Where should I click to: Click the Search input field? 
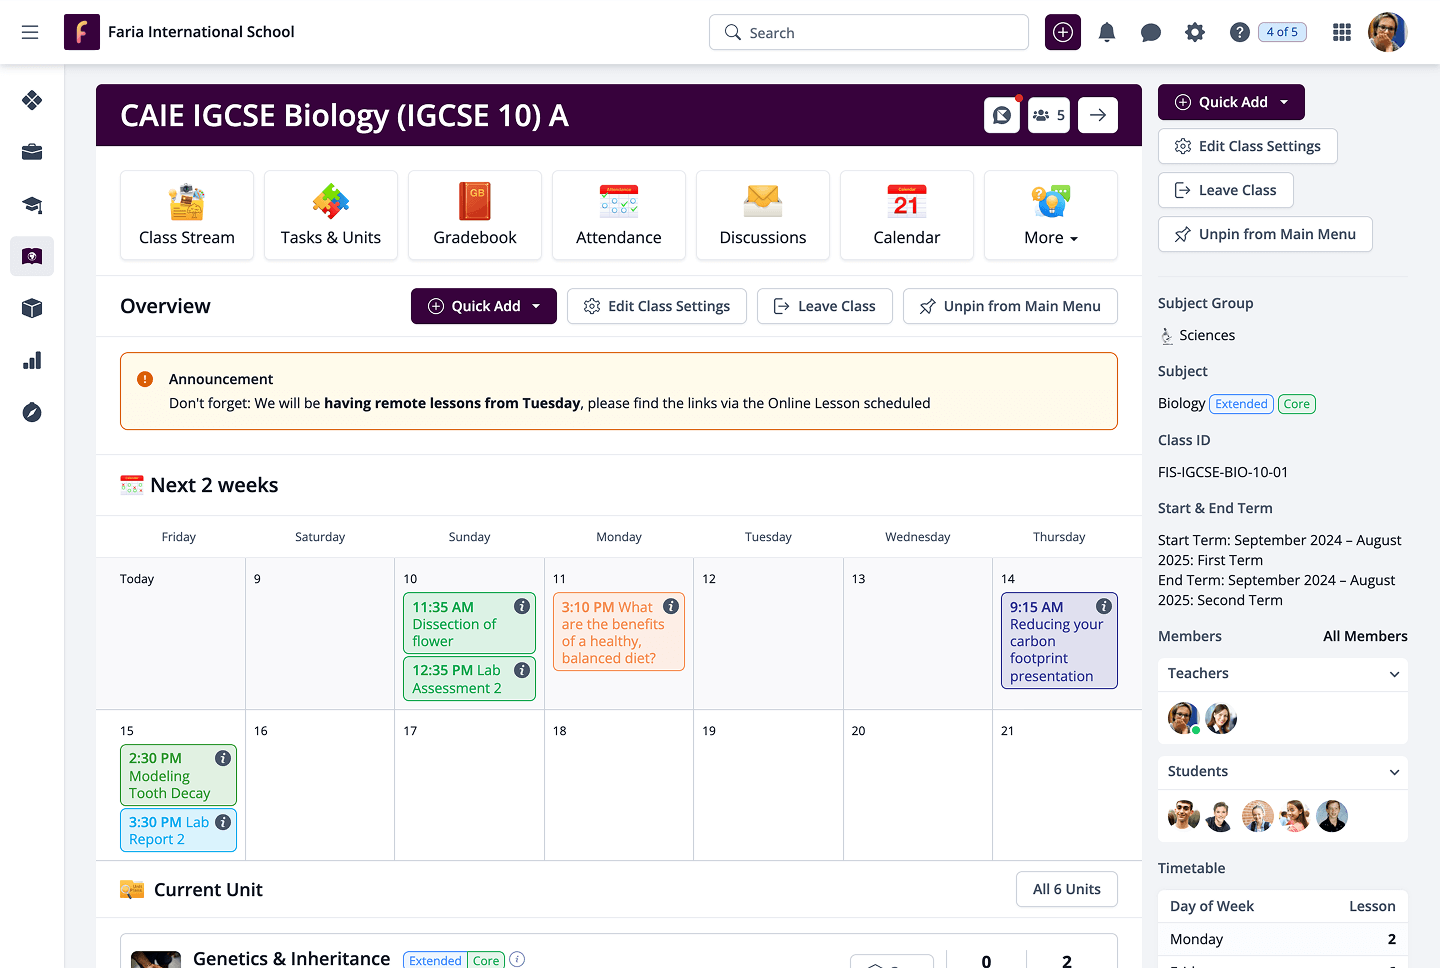(x=868, y=32)
